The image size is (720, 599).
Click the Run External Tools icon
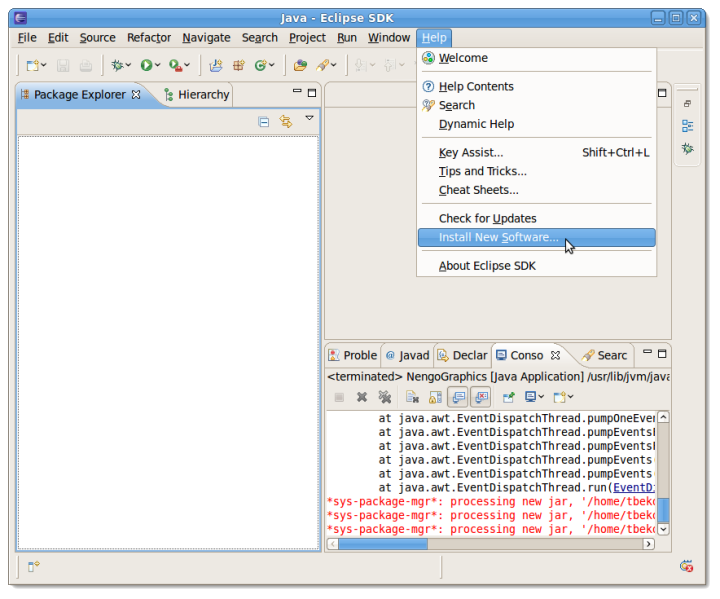[175, 66]
